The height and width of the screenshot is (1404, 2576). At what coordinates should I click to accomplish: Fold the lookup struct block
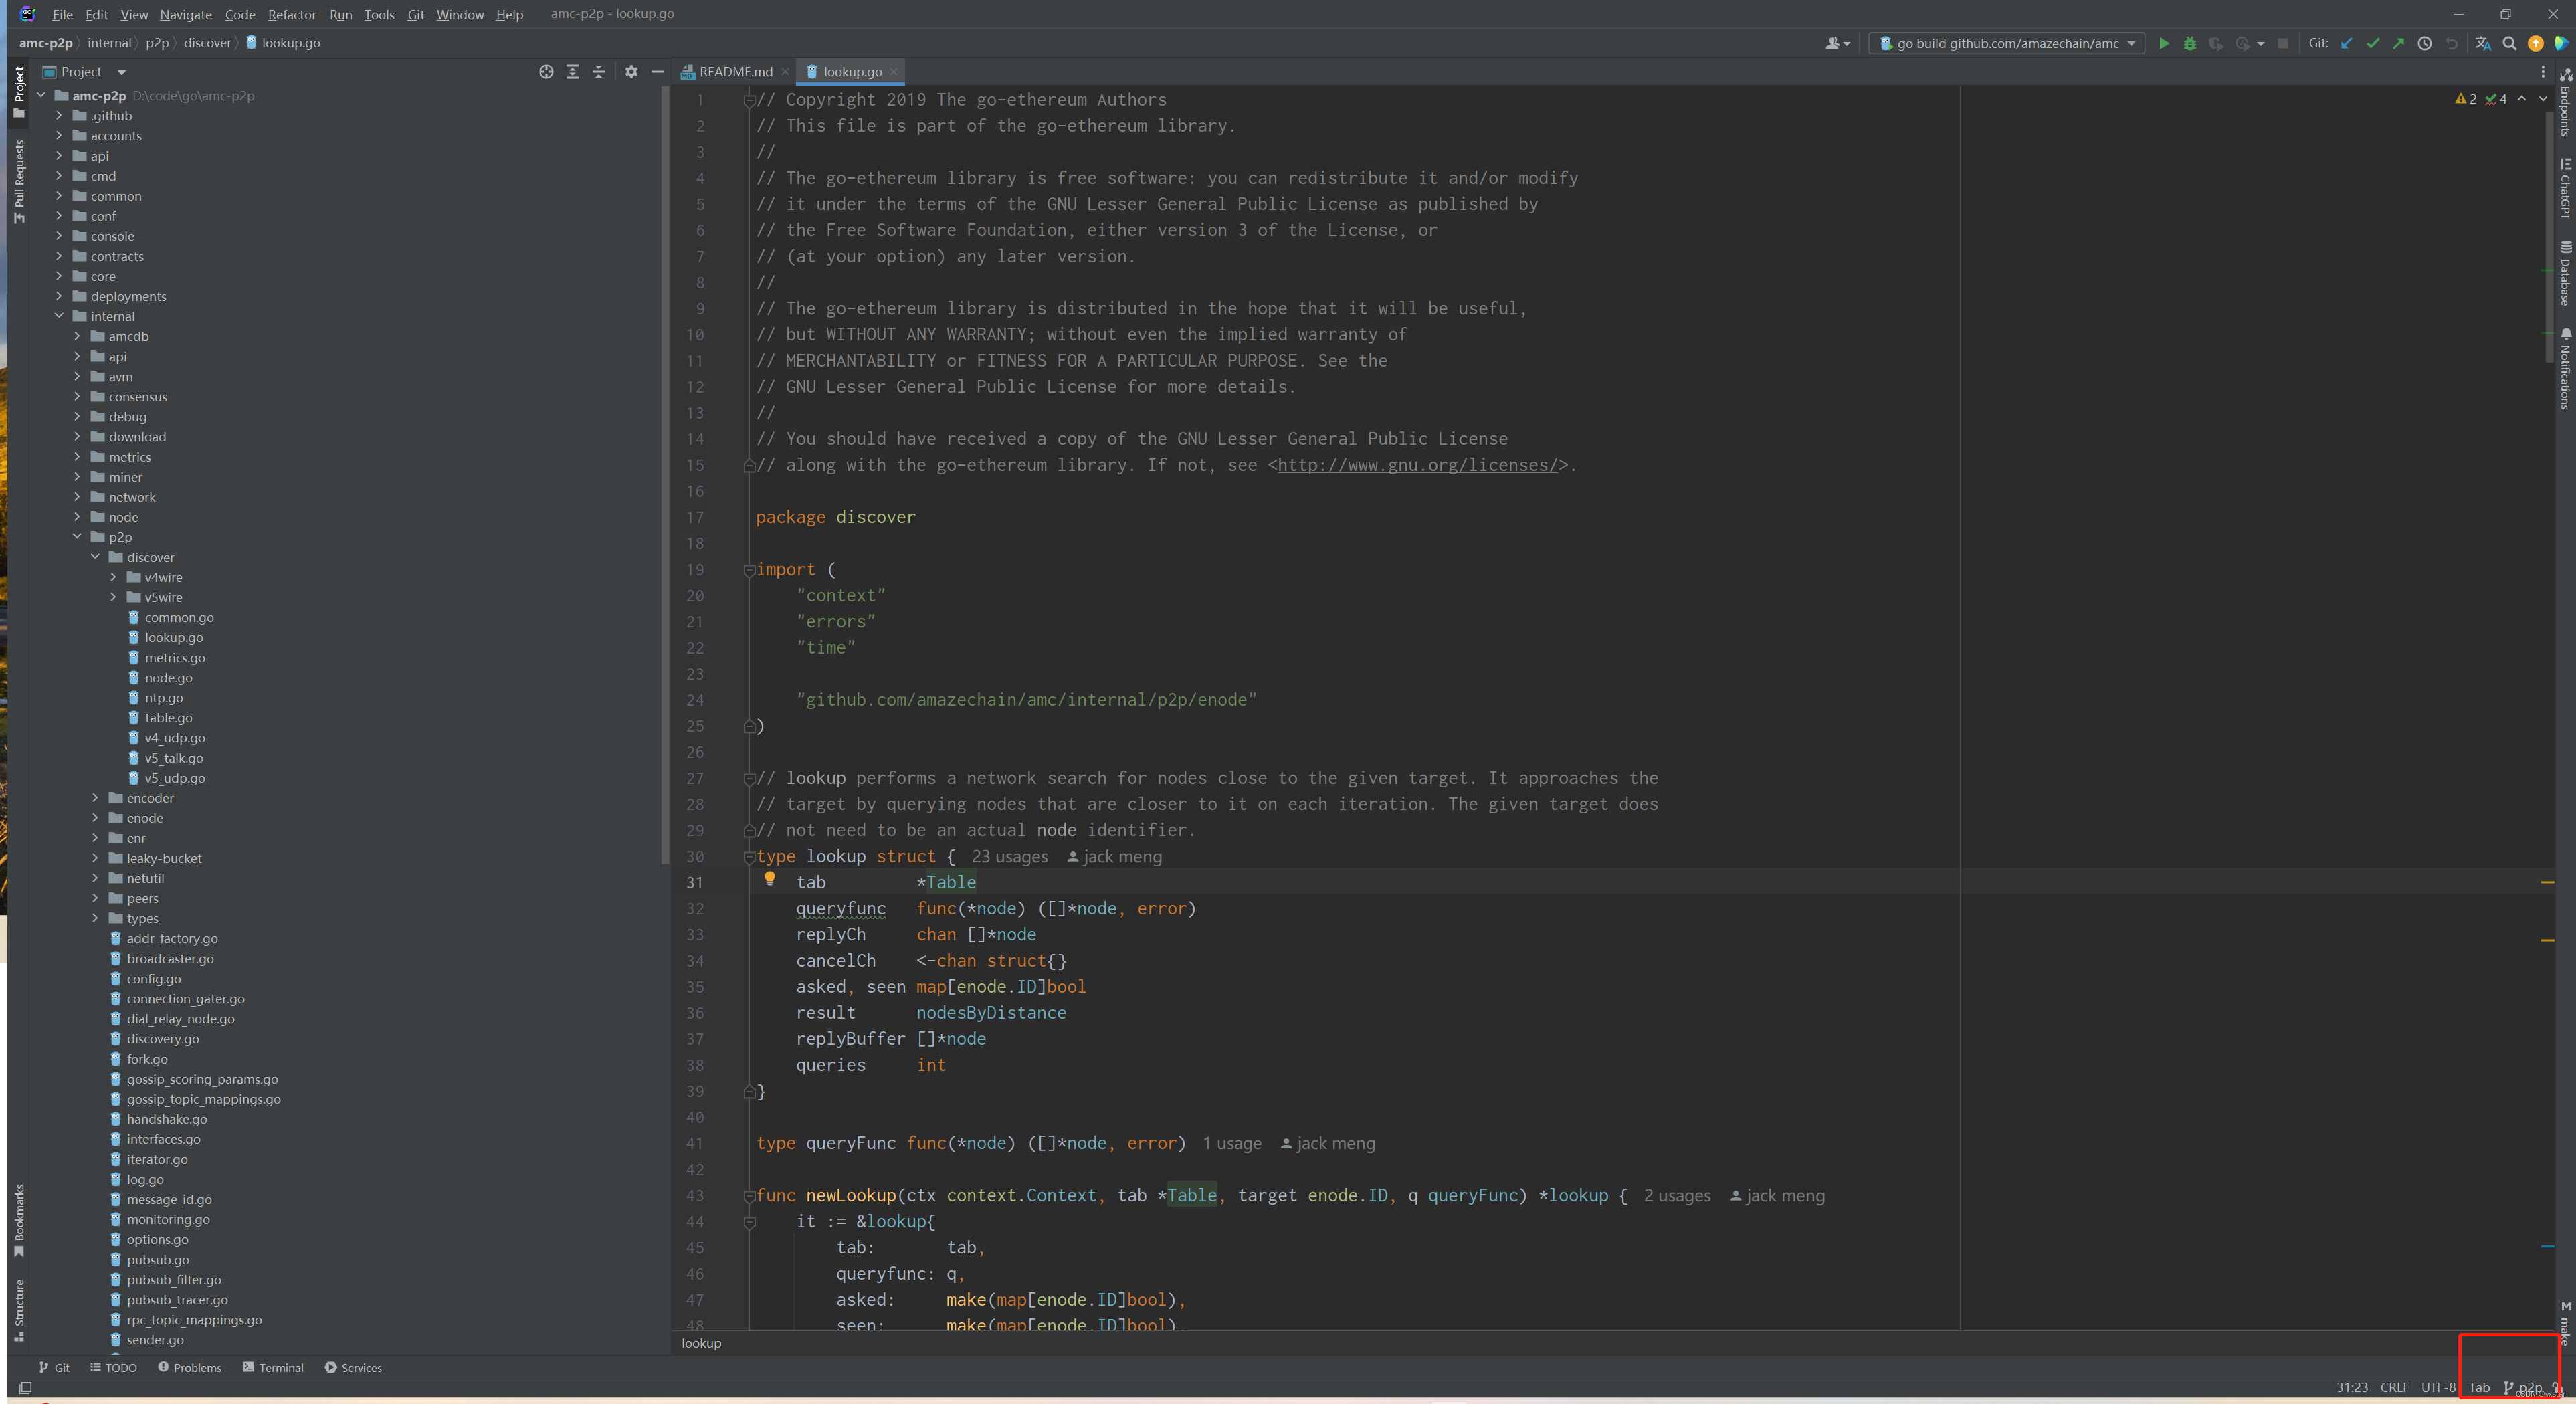tap(749, 857)
